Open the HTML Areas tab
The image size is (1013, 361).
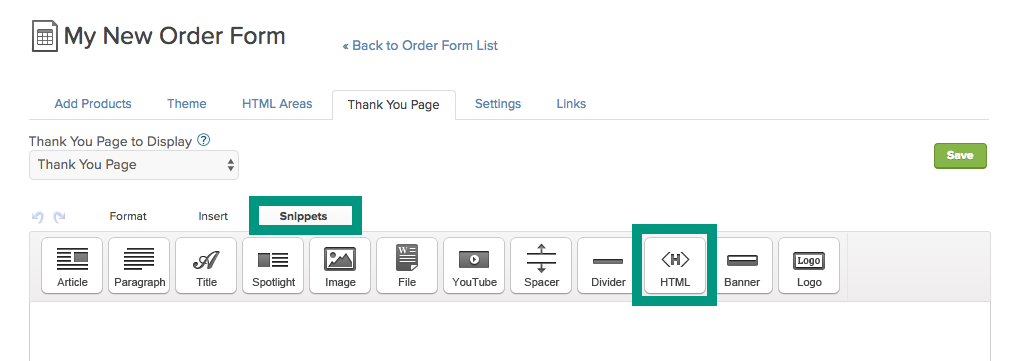[x=277, y=104]
